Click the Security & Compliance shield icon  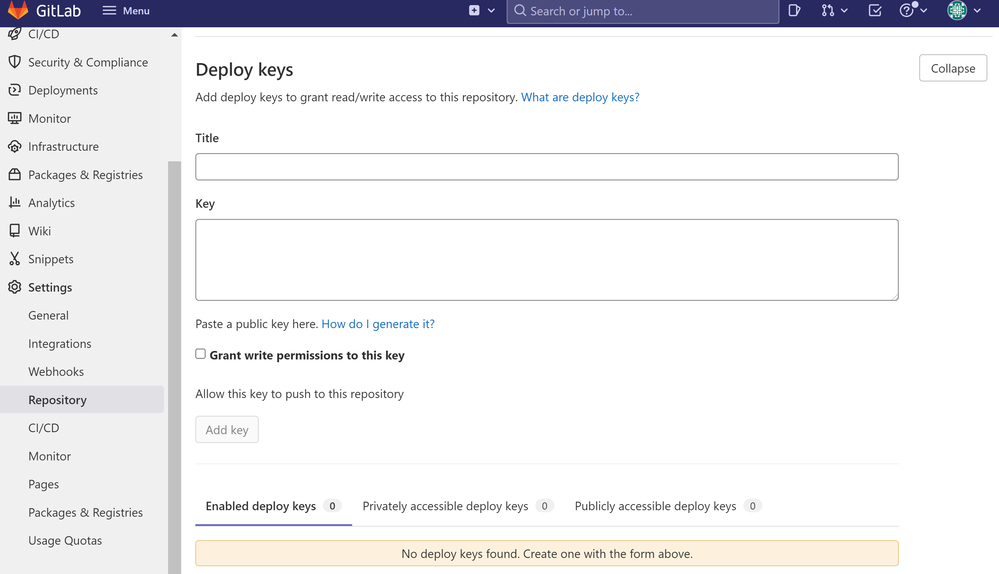[x=14, y=62]
